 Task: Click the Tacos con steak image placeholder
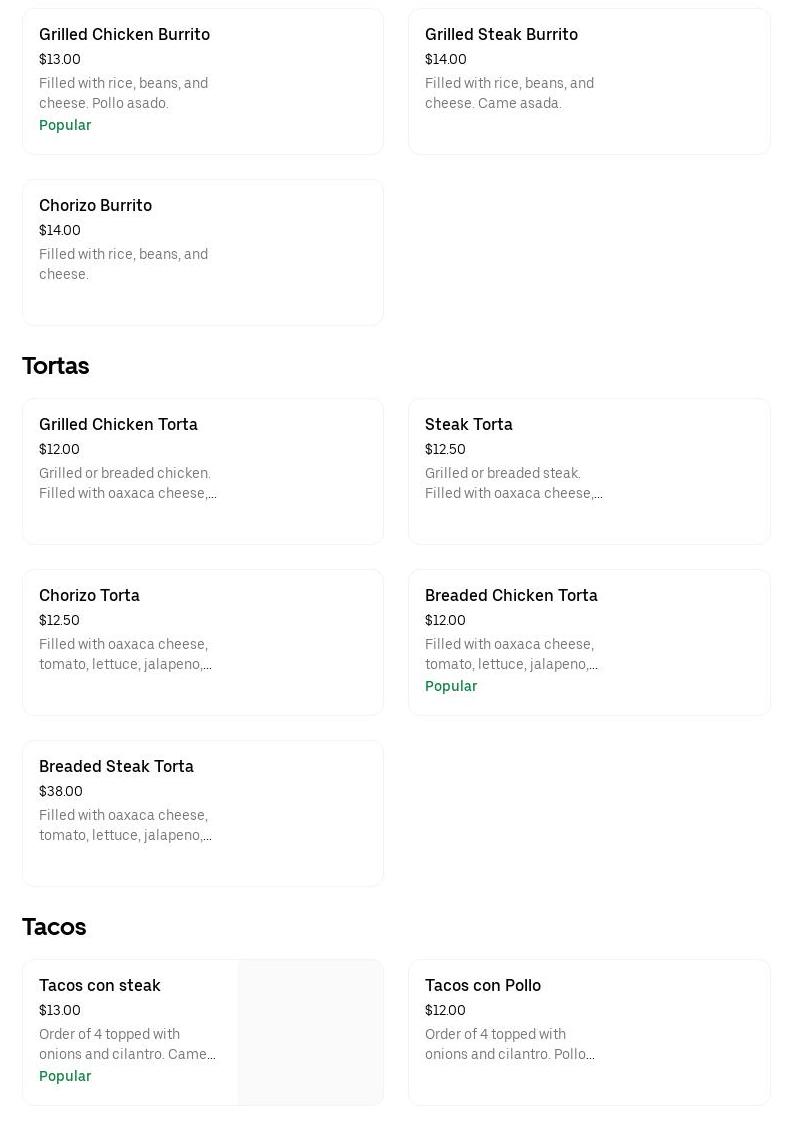(x=310, y=1032)
